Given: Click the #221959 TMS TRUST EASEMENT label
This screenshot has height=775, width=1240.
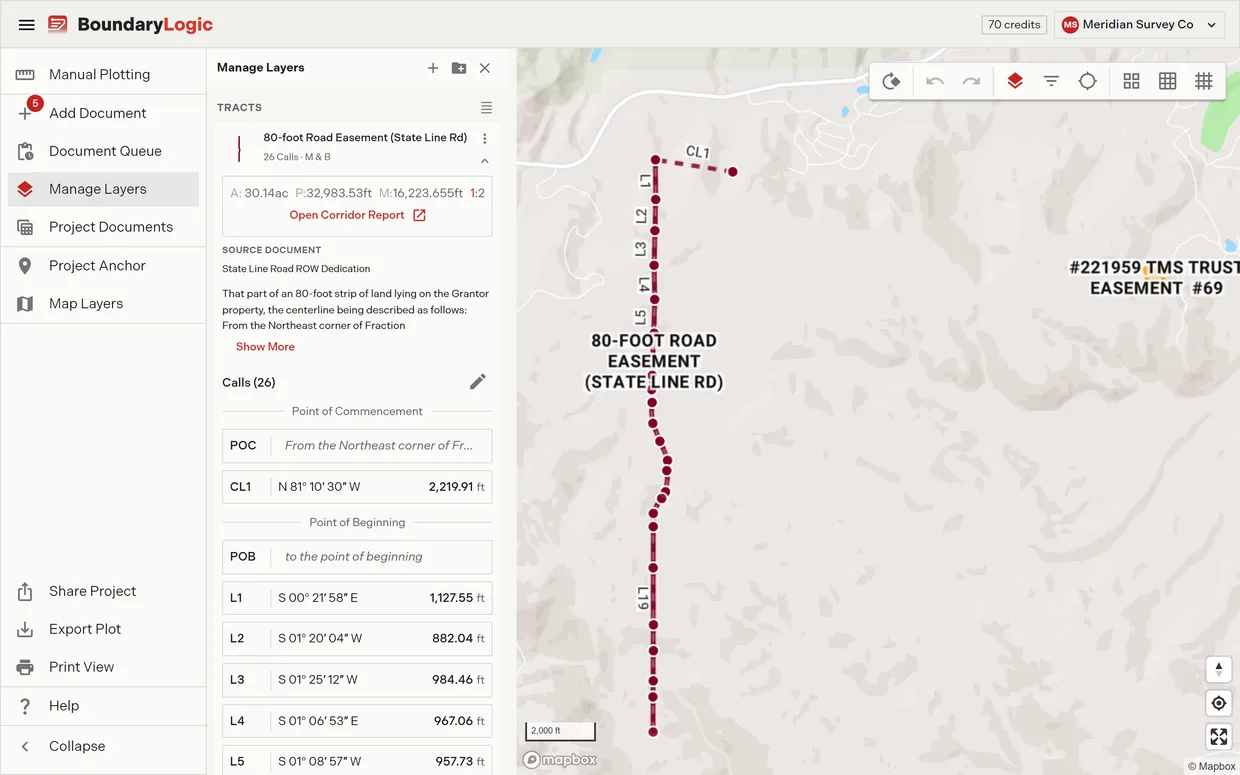Looking at the screenshot, I should pyautogui.click(x=1154, y=278).
